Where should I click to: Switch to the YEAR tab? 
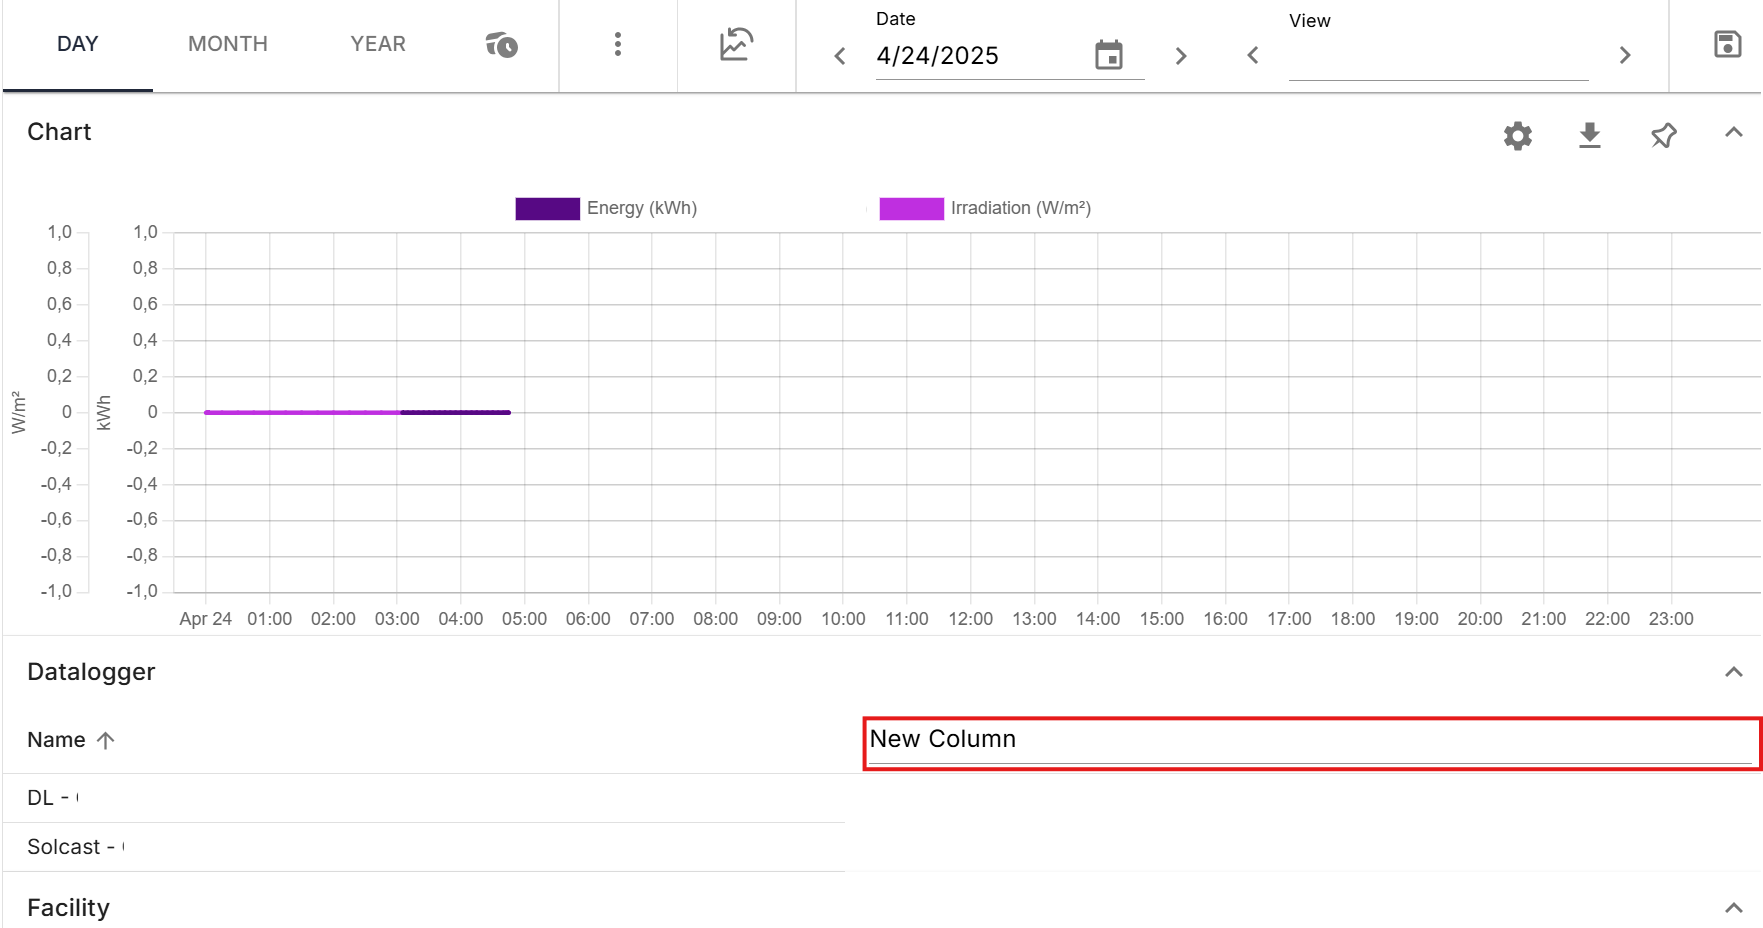click(378, 45)
